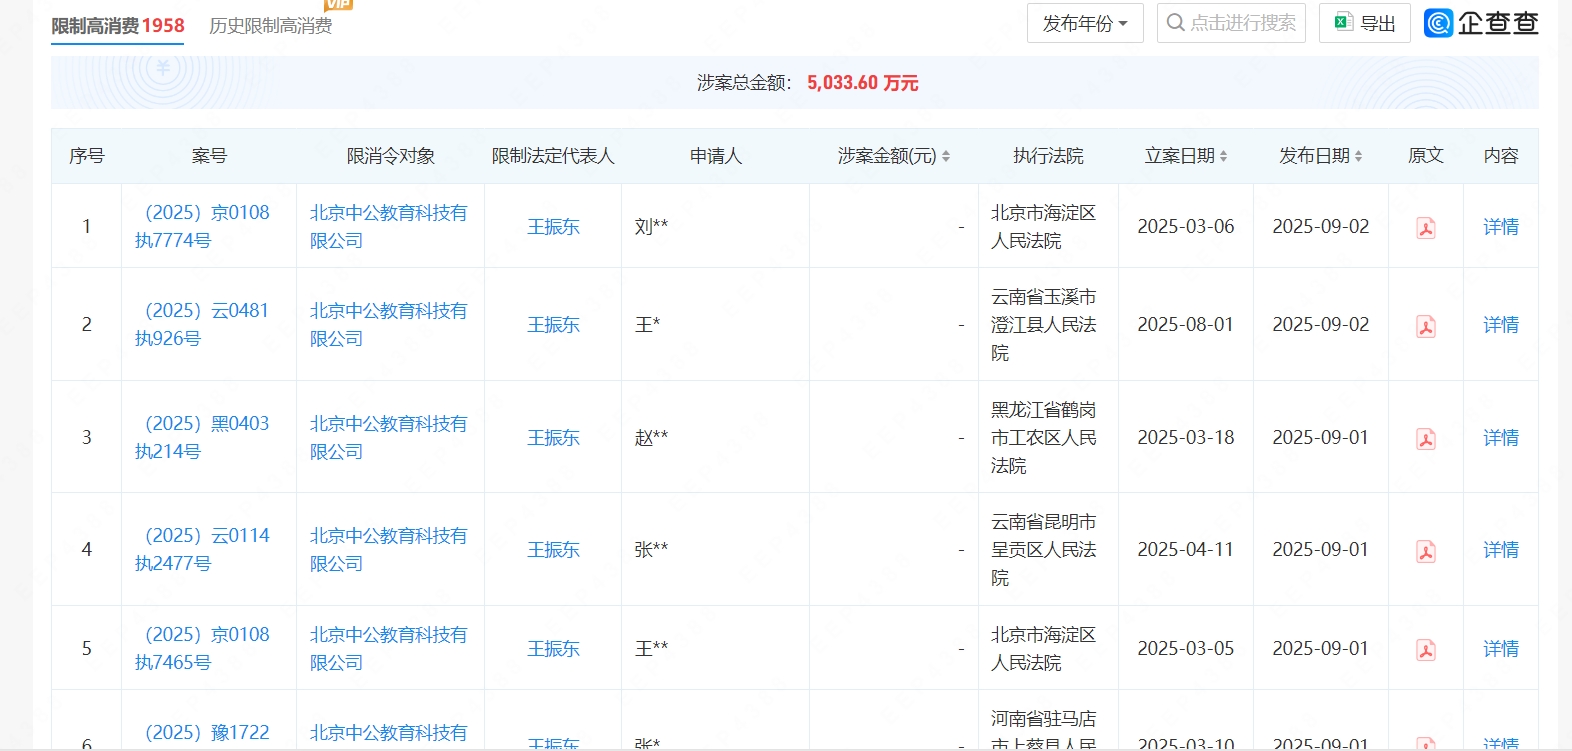Image resolution: width=1572 pixels, height=751 pixels.
Task: Click the 5,033.60 万元 total amount
Action: tap(863, 83)
